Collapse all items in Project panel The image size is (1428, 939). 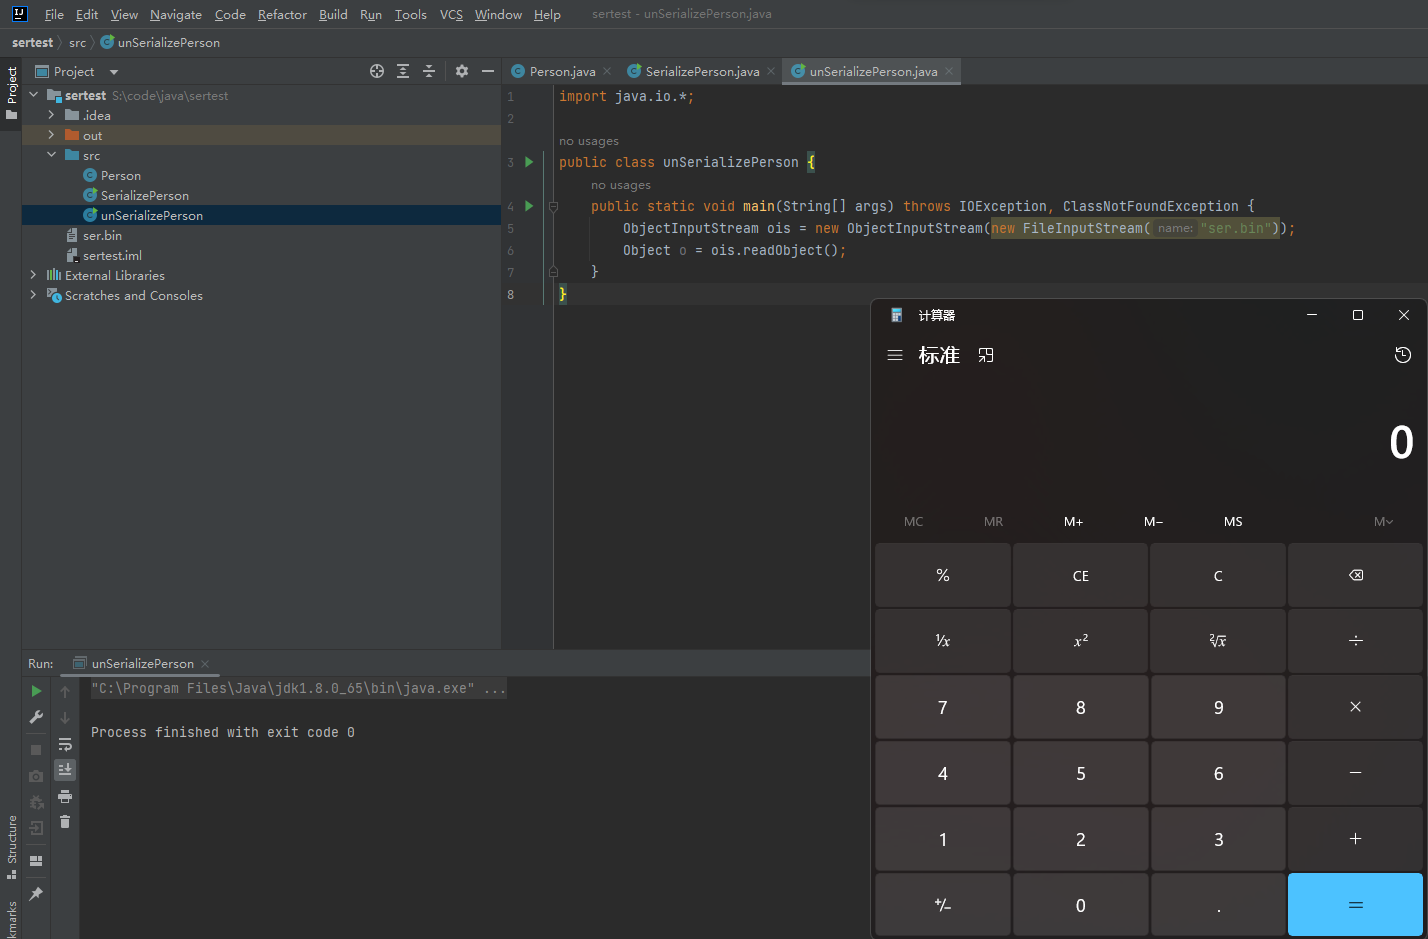[x=429, y=71]
